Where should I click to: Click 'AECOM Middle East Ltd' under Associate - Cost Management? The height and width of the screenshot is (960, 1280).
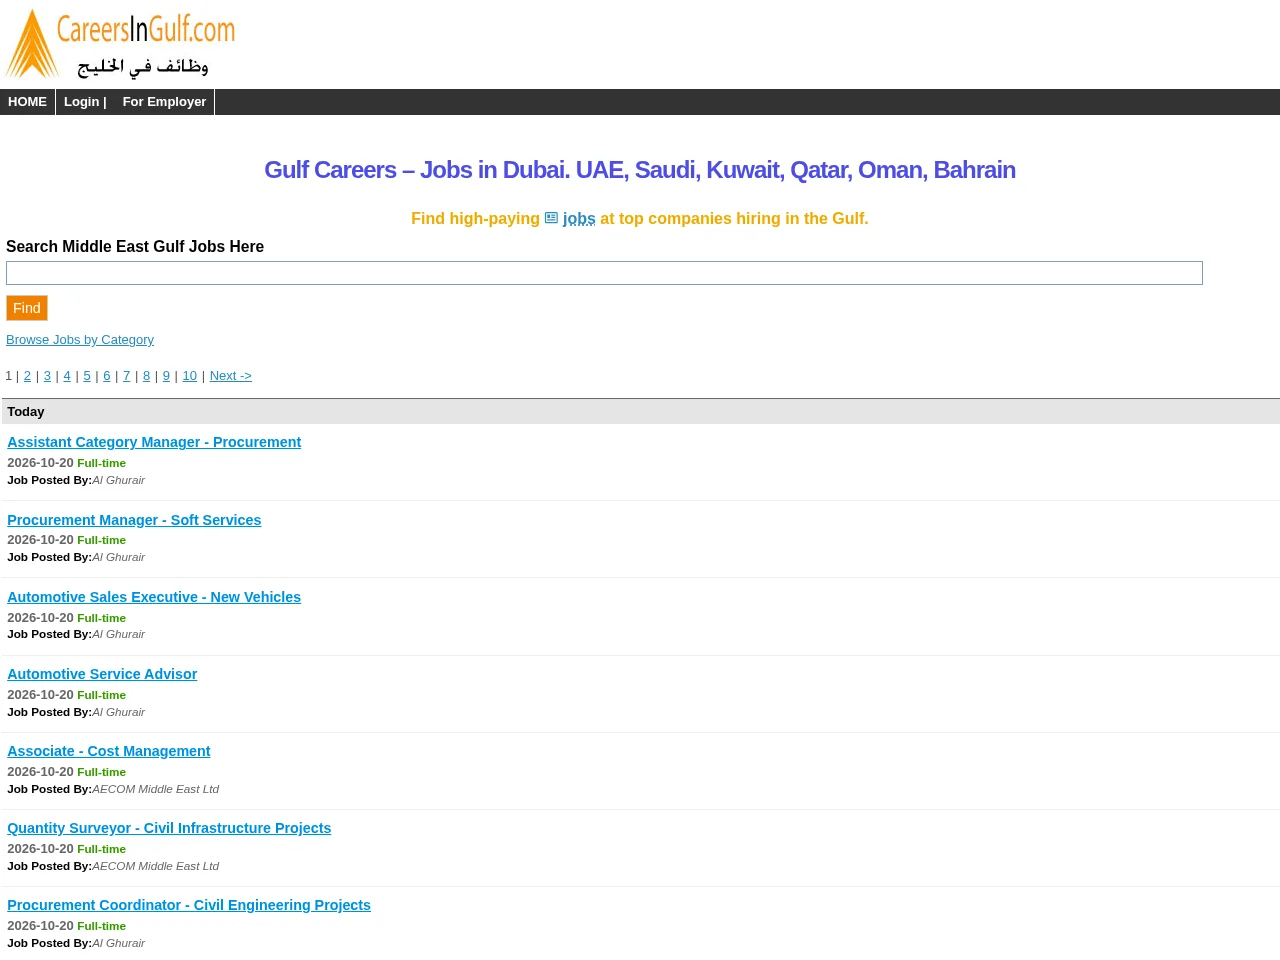pos(155,789)
